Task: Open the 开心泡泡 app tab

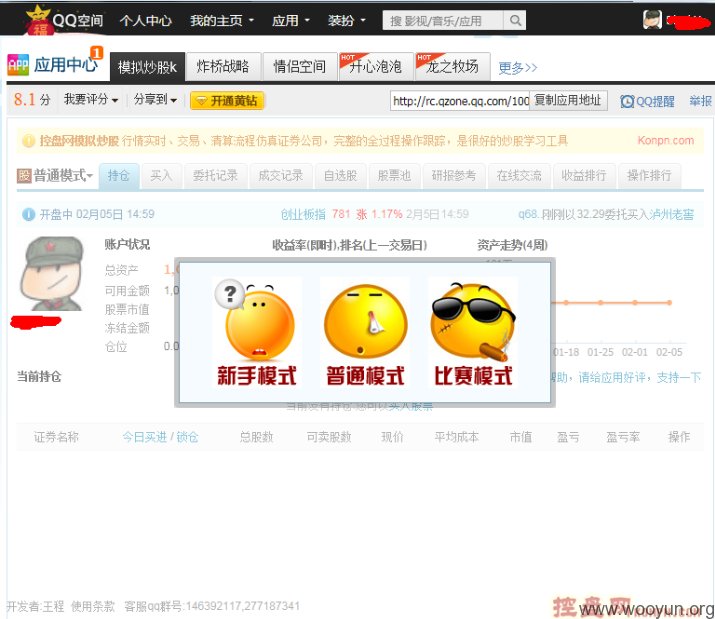Action: coord(376,67)
